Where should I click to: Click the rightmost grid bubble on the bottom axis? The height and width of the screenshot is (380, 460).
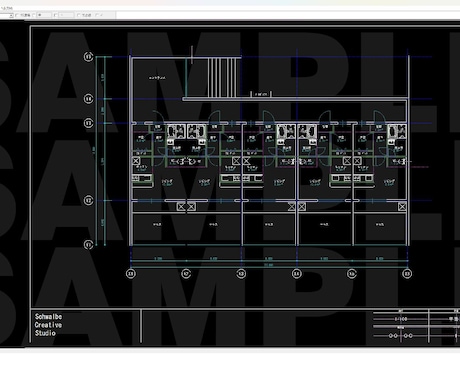pos(407,274)
